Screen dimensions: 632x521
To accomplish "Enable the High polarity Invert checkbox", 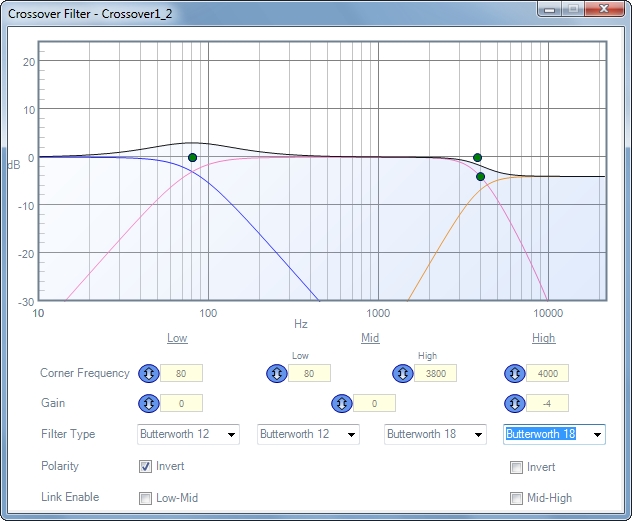I will [x=516, y=467].
